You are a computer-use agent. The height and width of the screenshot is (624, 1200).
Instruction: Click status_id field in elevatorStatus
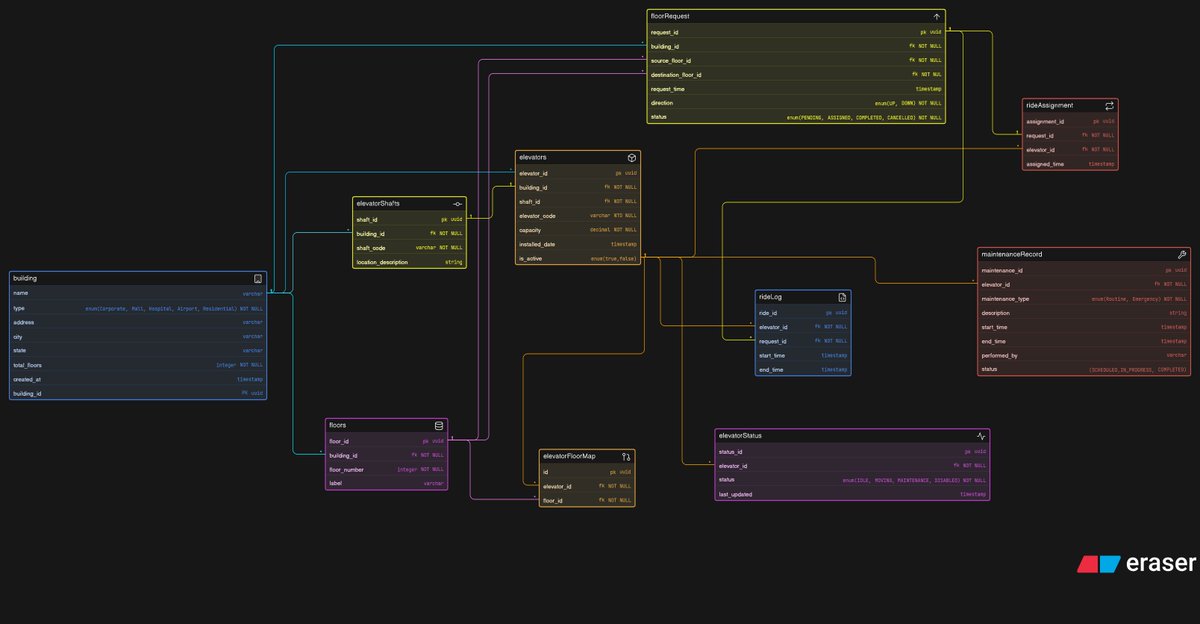coord(852,452)
